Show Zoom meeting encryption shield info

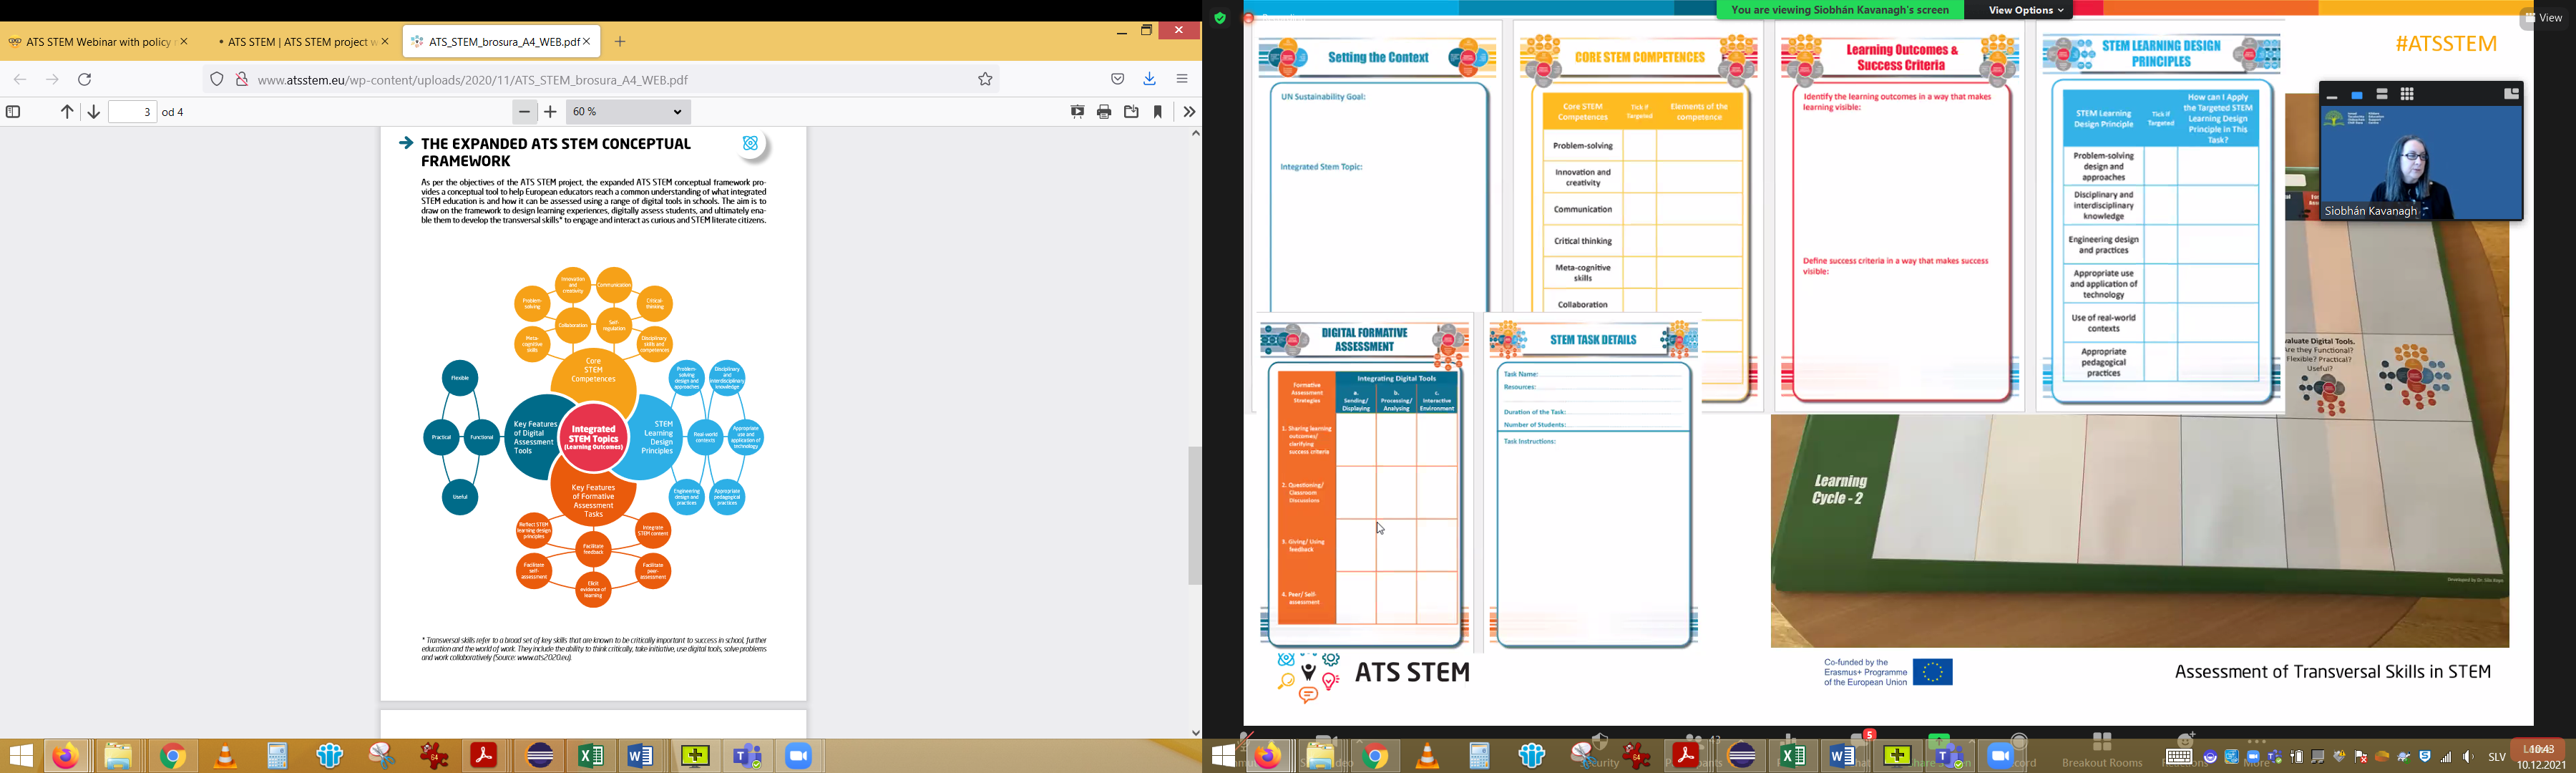[x=1220, y=18]
